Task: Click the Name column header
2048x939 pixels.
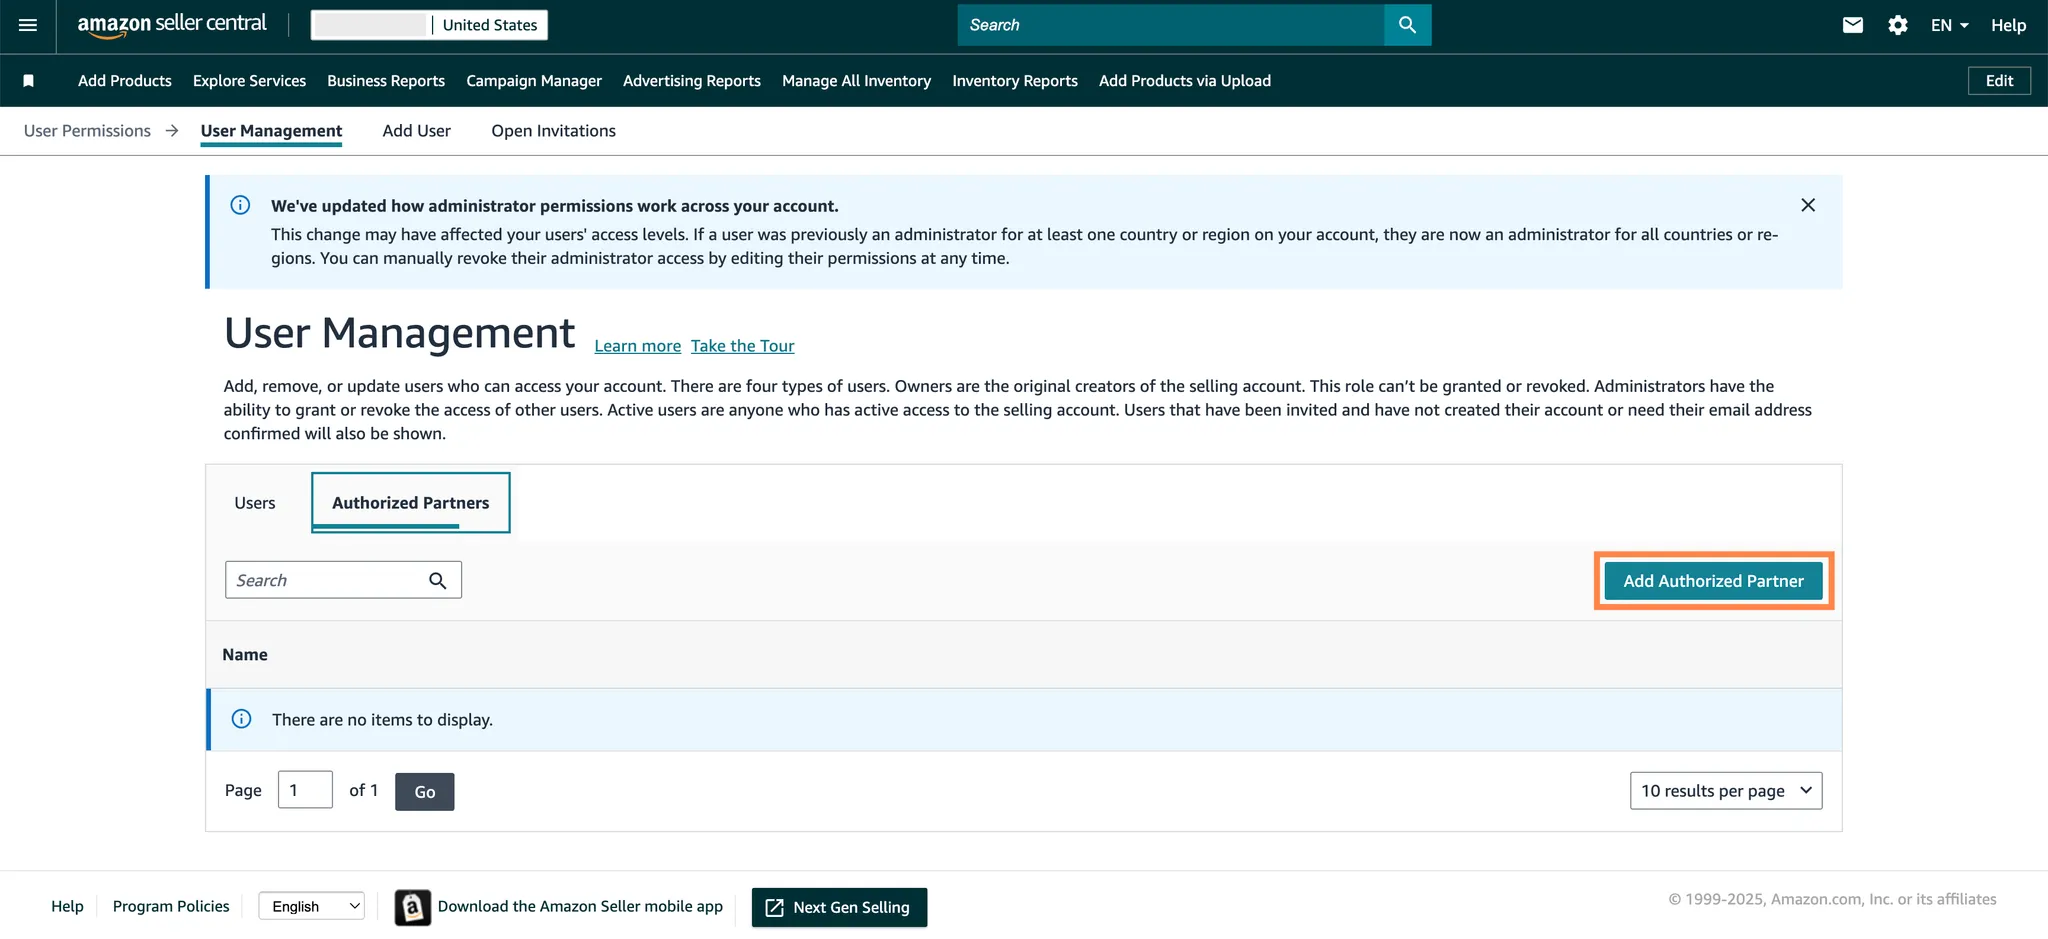Action: click(x=245, y=655)
